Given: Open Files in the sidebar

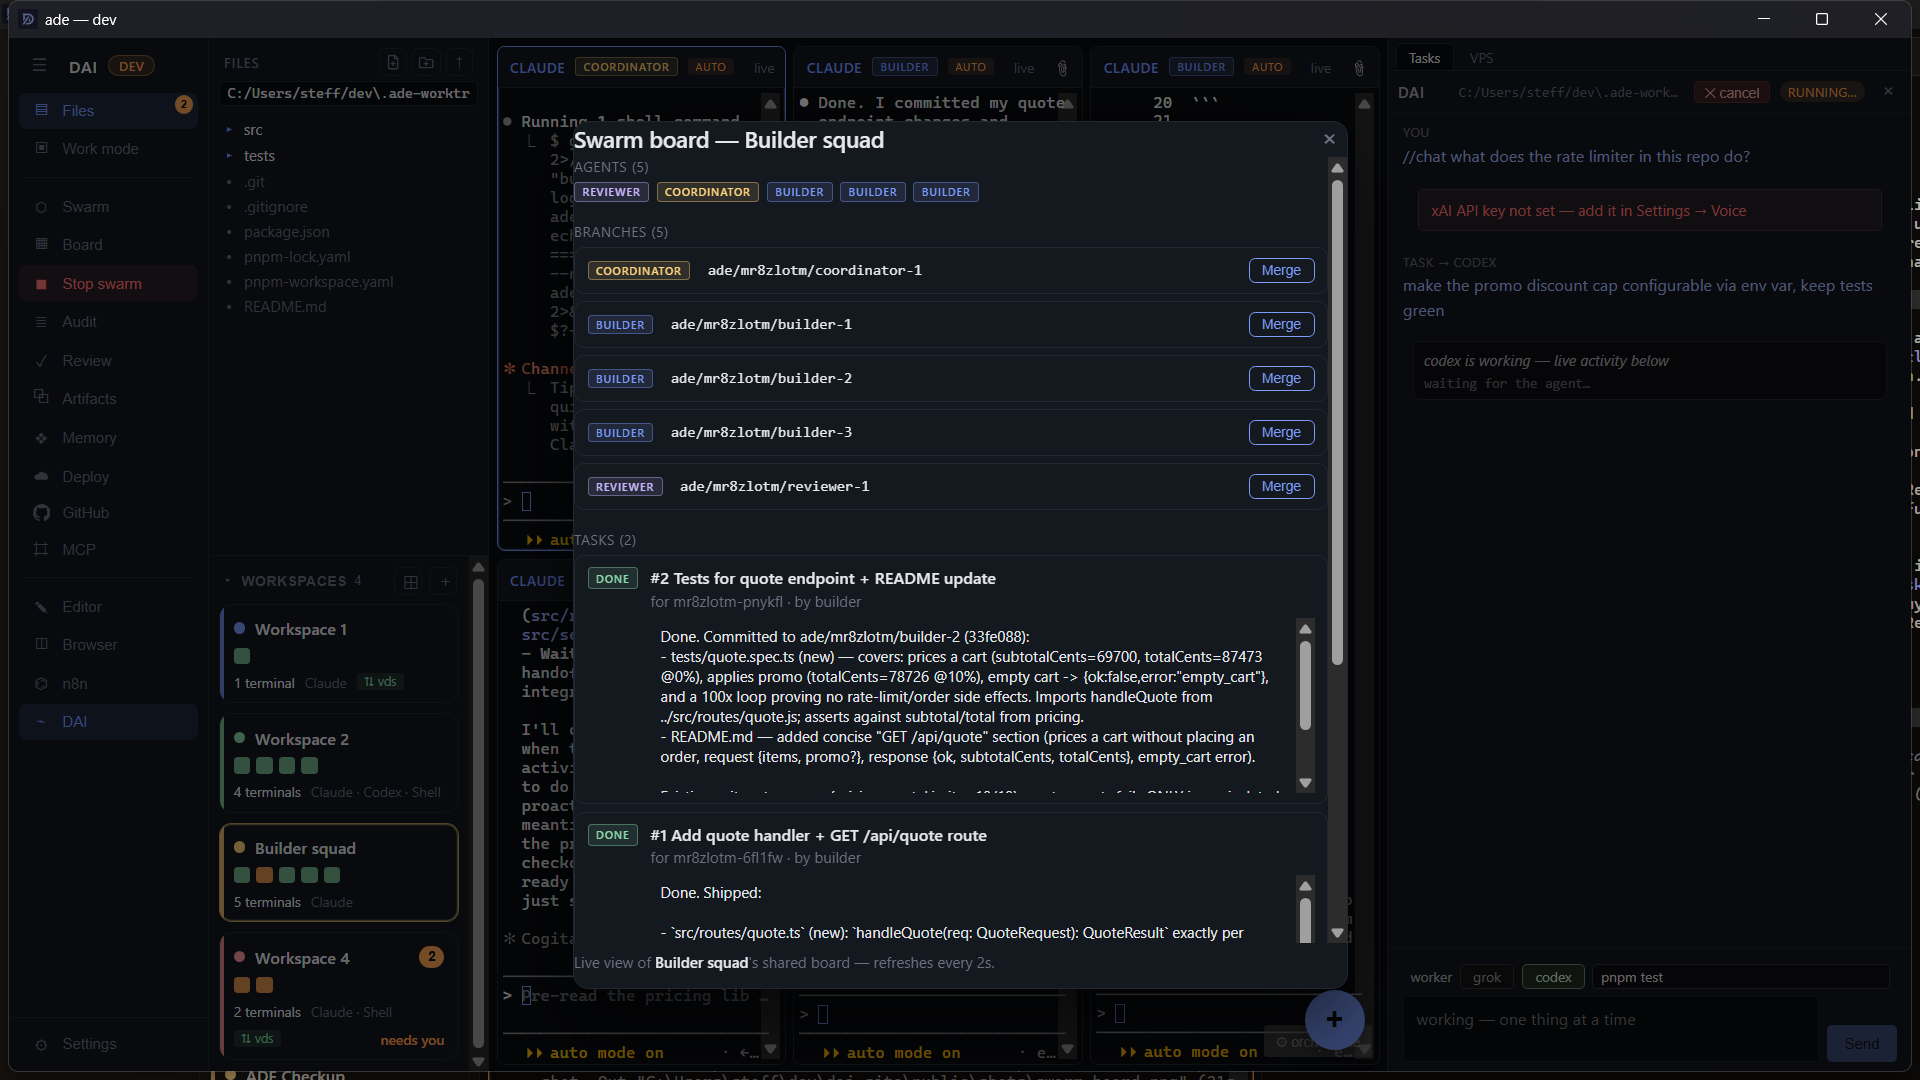Looking at the screenshot, I should (108, 110).
